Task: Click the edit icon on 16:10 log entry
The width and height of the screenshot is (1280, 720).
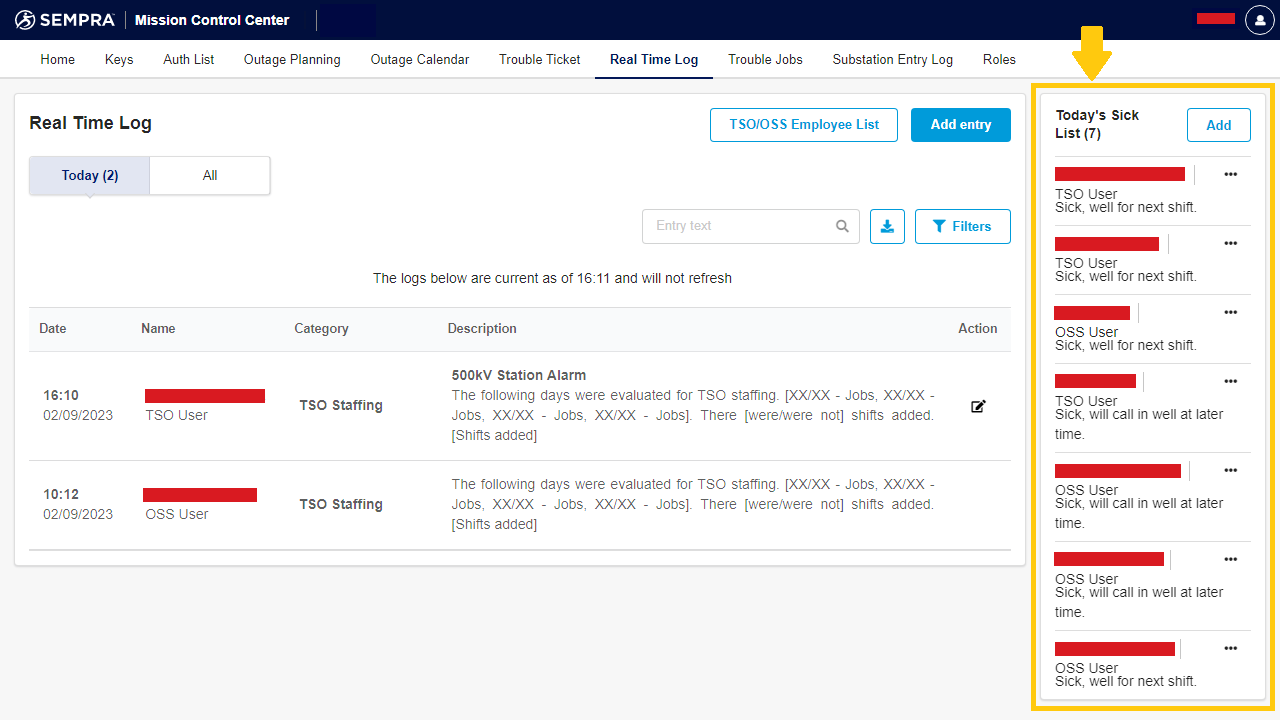Action: [978, 406]
